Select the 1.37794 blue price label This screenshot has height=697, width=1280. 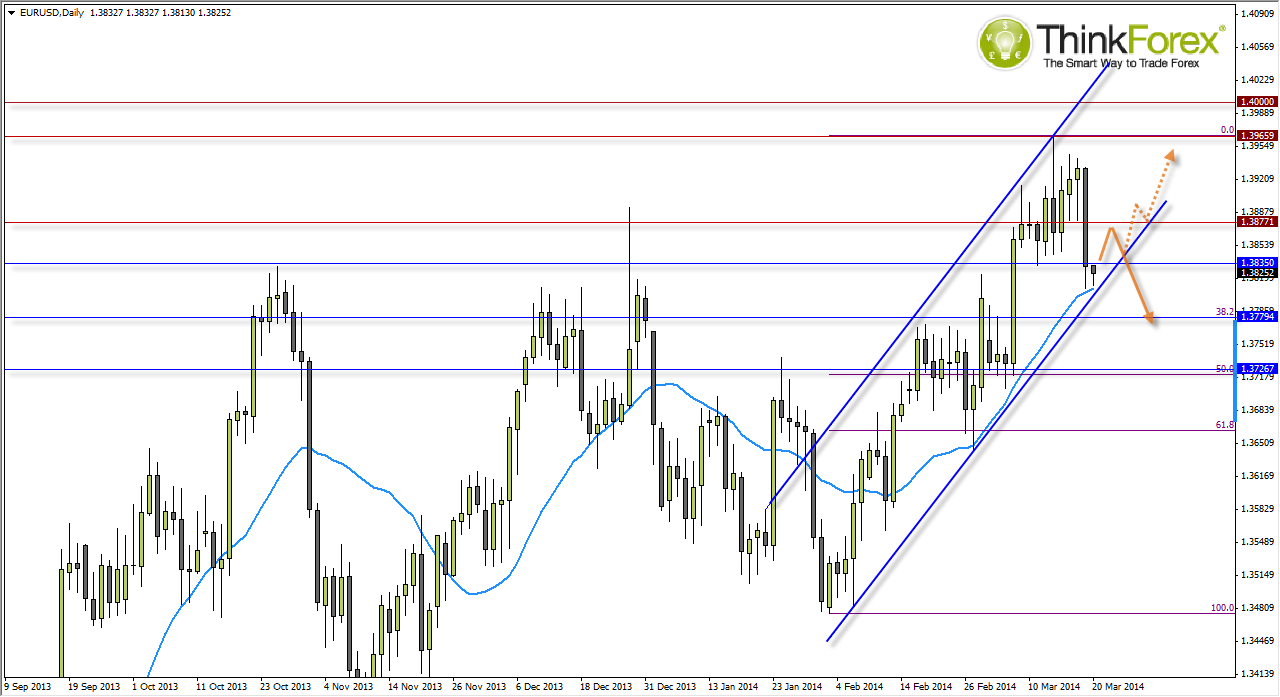tap(1257, 317)
